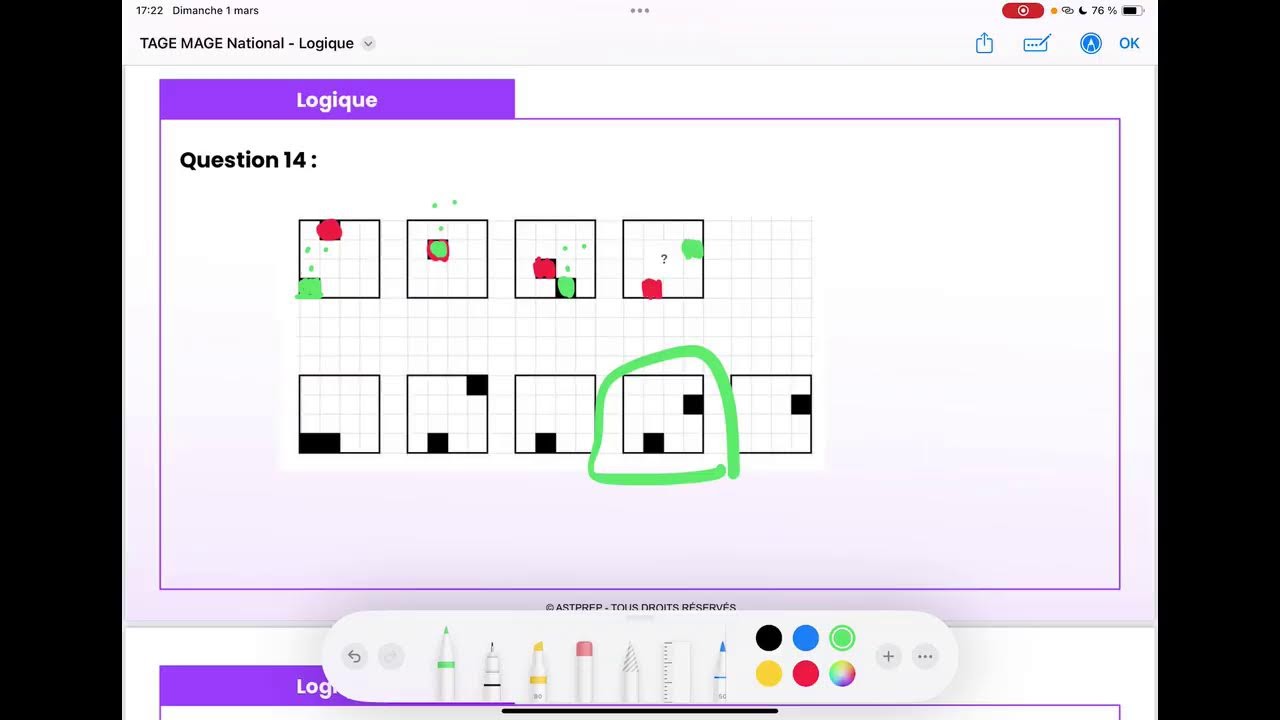
Task: Toggle the markup pen circle icon
Action: coord(1091,43)
